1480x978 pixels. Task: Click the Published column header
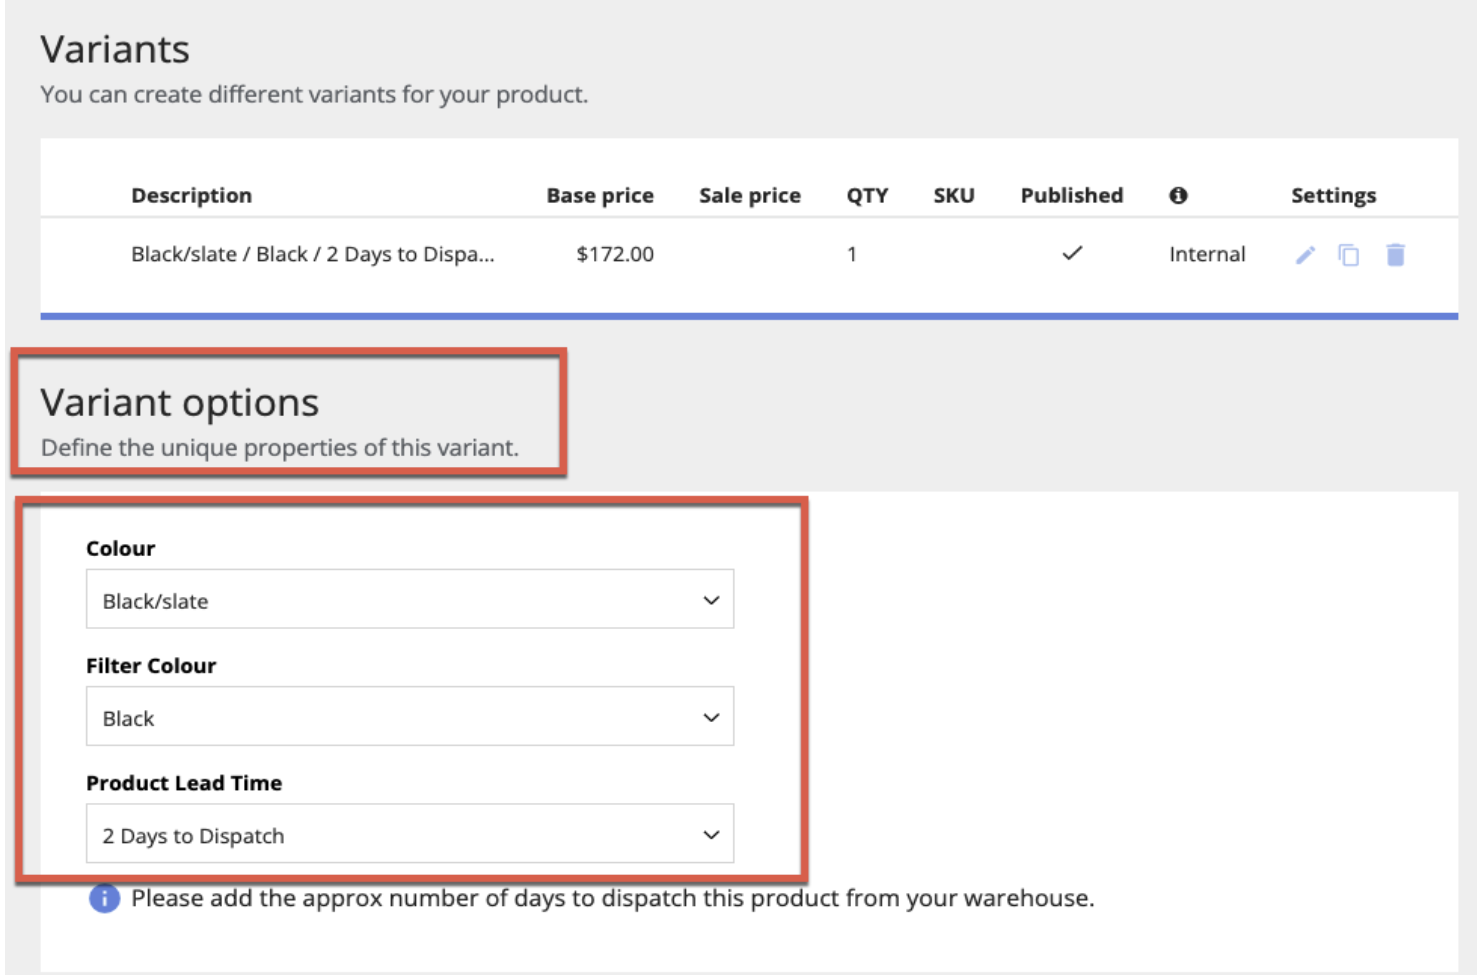click(1072, 195)
